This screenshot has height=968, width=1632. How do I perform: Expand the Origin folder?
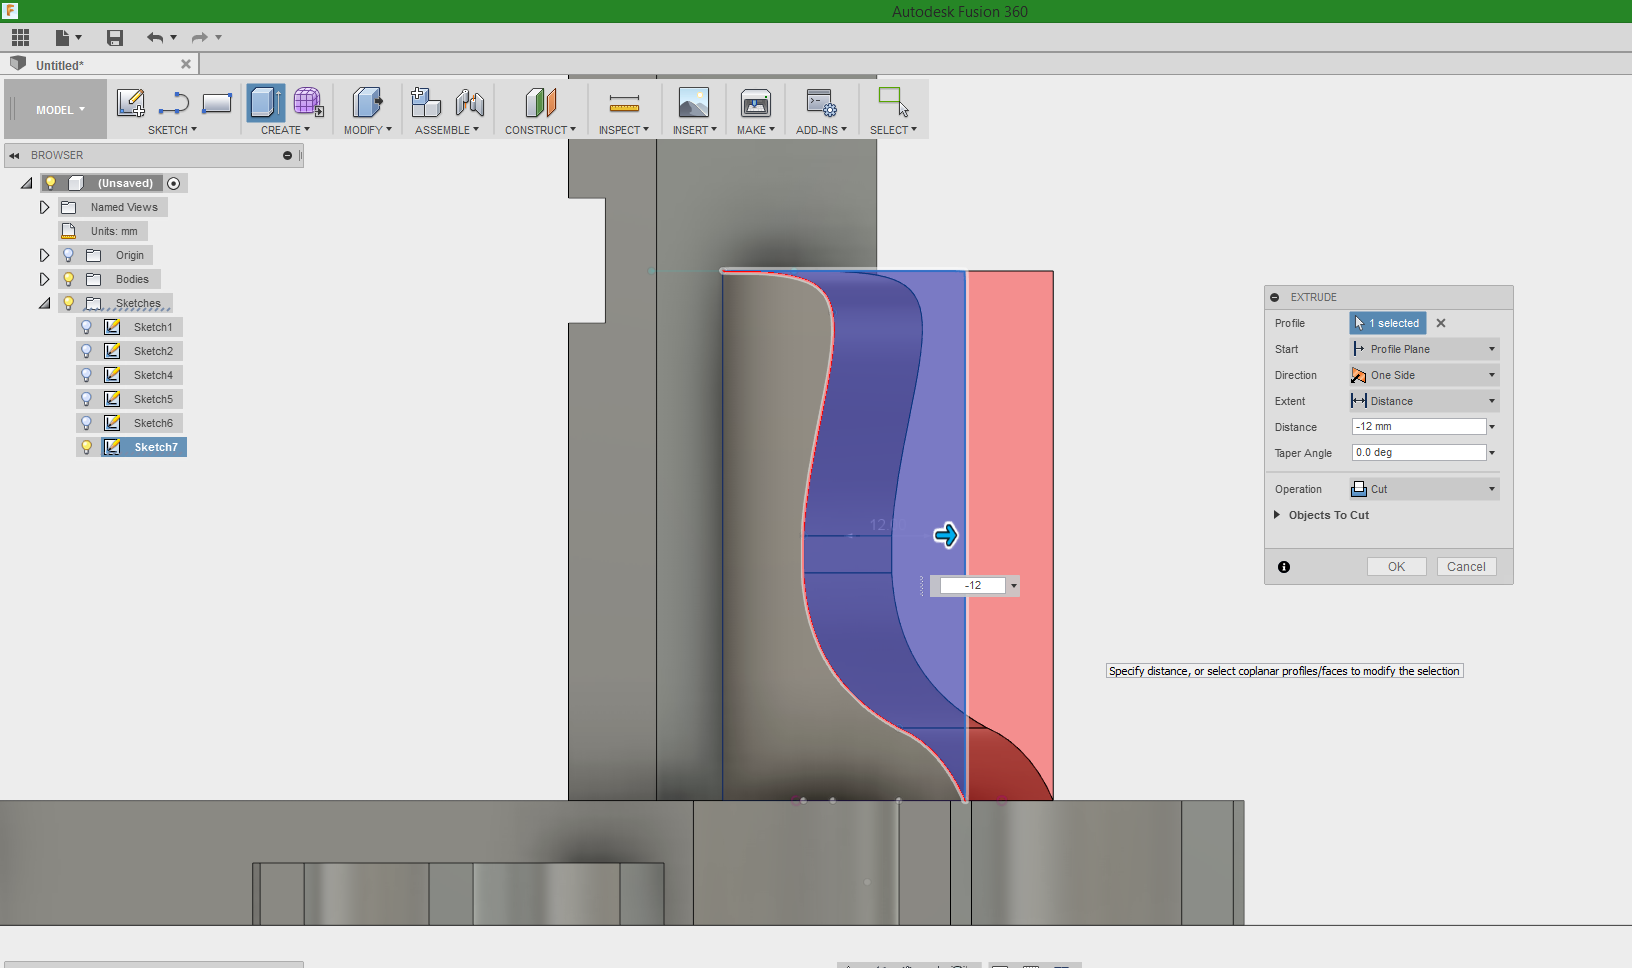(x=44, y=255)
